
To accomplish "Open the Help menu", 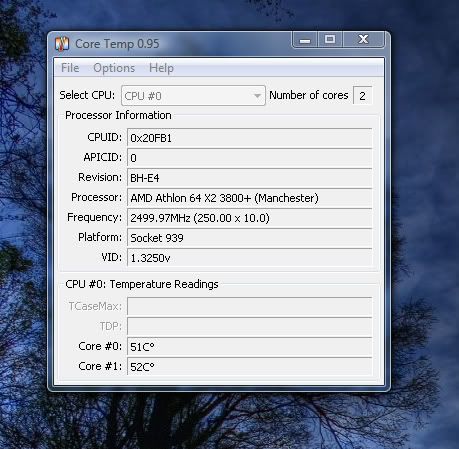I will (161, 68).
